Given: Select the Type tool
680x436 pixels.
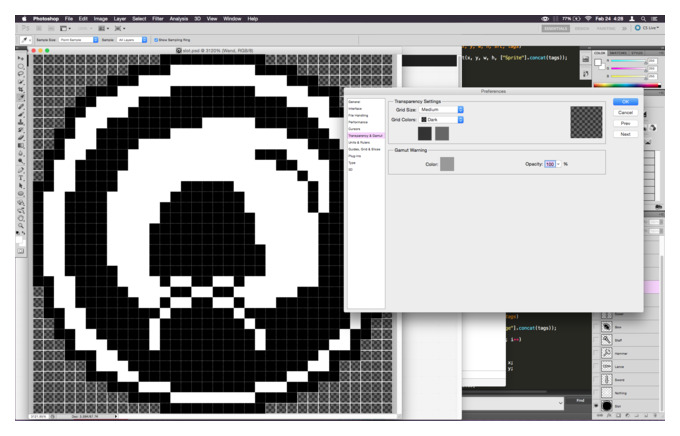Looking at the screenshot, I should pos(20,178).
